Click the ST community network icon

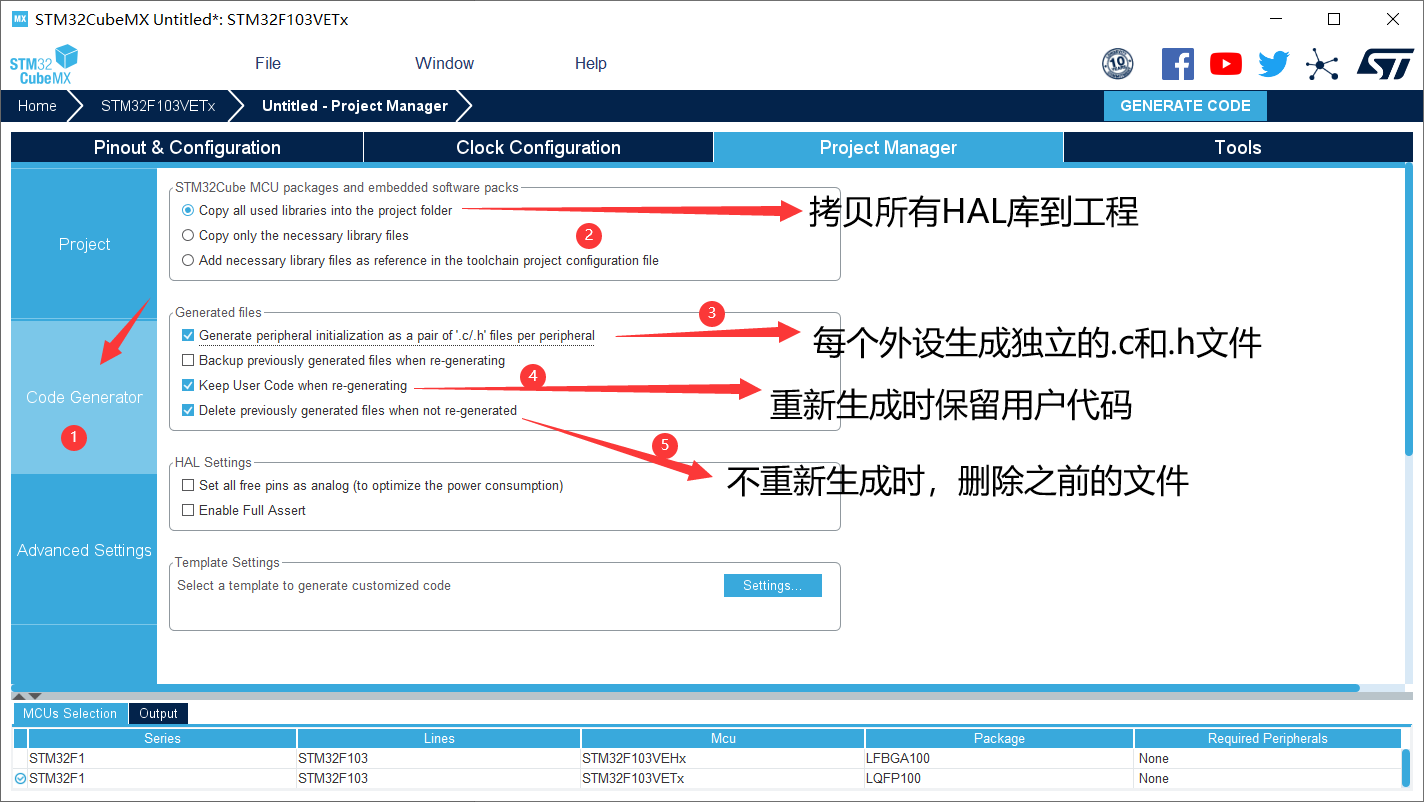1321,65
